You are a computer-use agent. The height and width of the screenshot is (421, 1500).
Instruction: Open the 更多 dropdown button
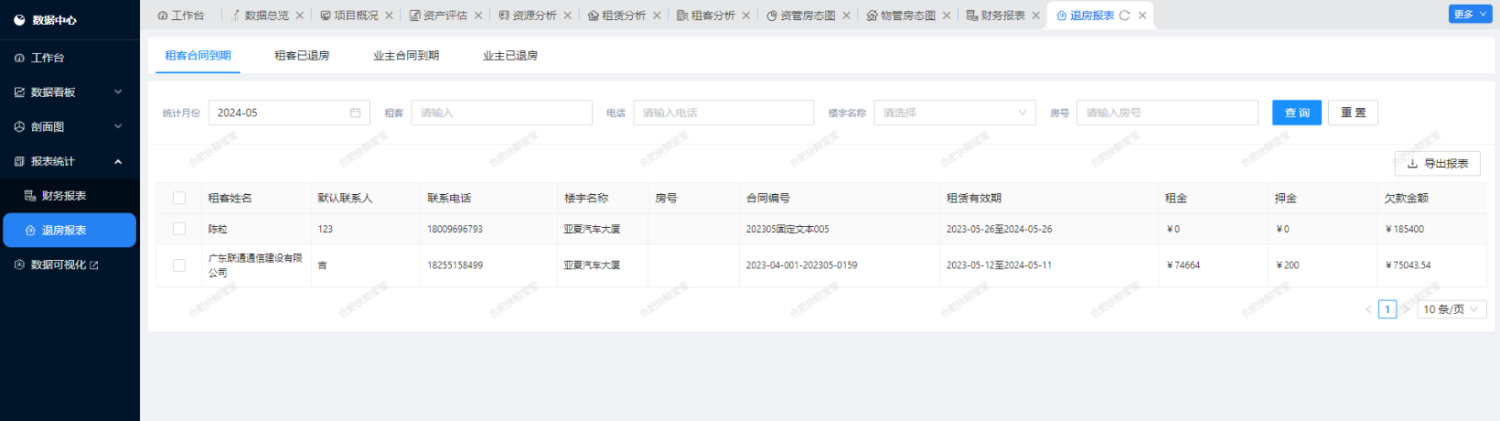point(1470,14)
